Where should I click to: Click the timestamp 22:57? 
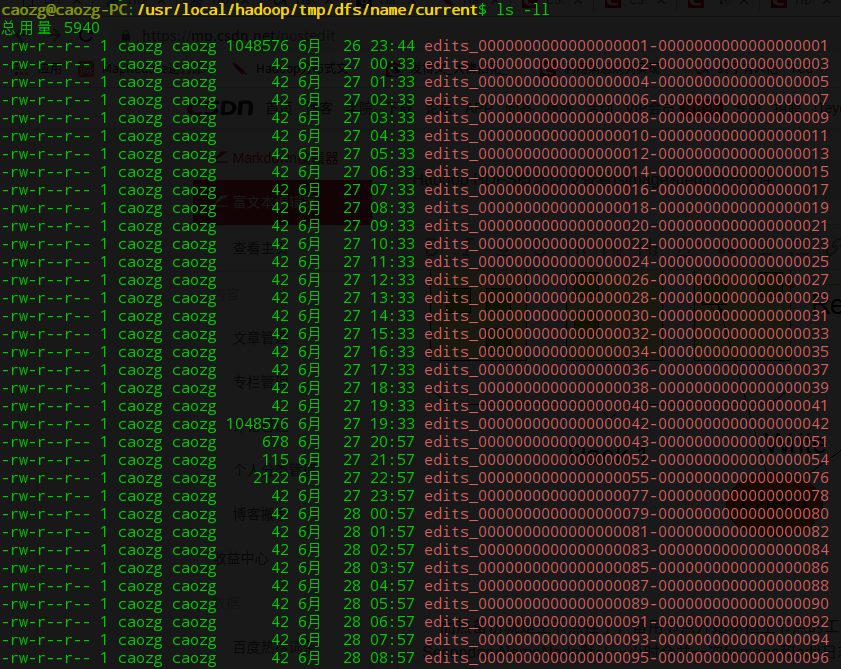point(393,478)
